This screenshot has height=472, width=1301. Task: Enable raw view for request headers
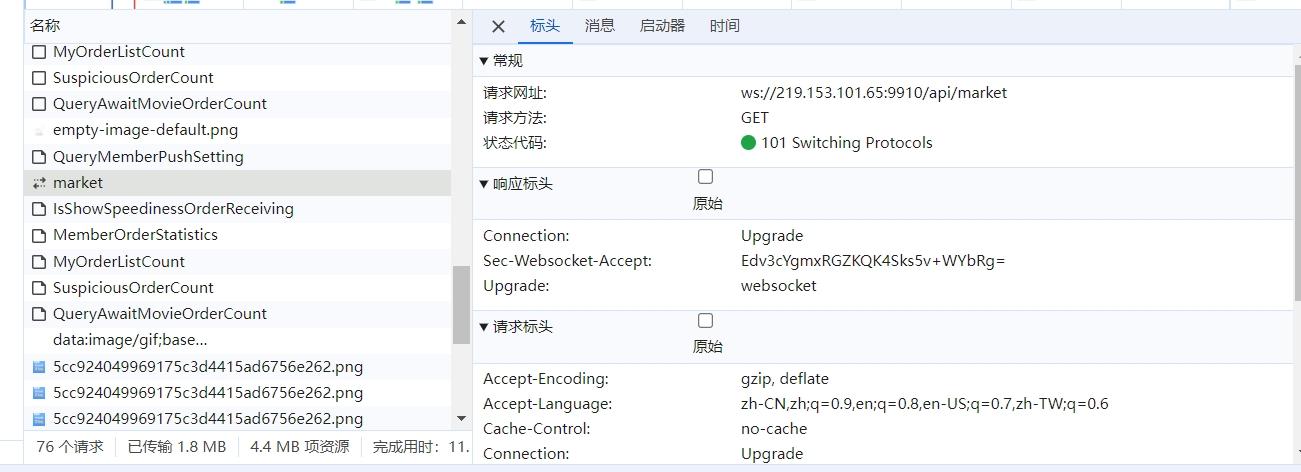pyautogui.click(x=705, y=321)
